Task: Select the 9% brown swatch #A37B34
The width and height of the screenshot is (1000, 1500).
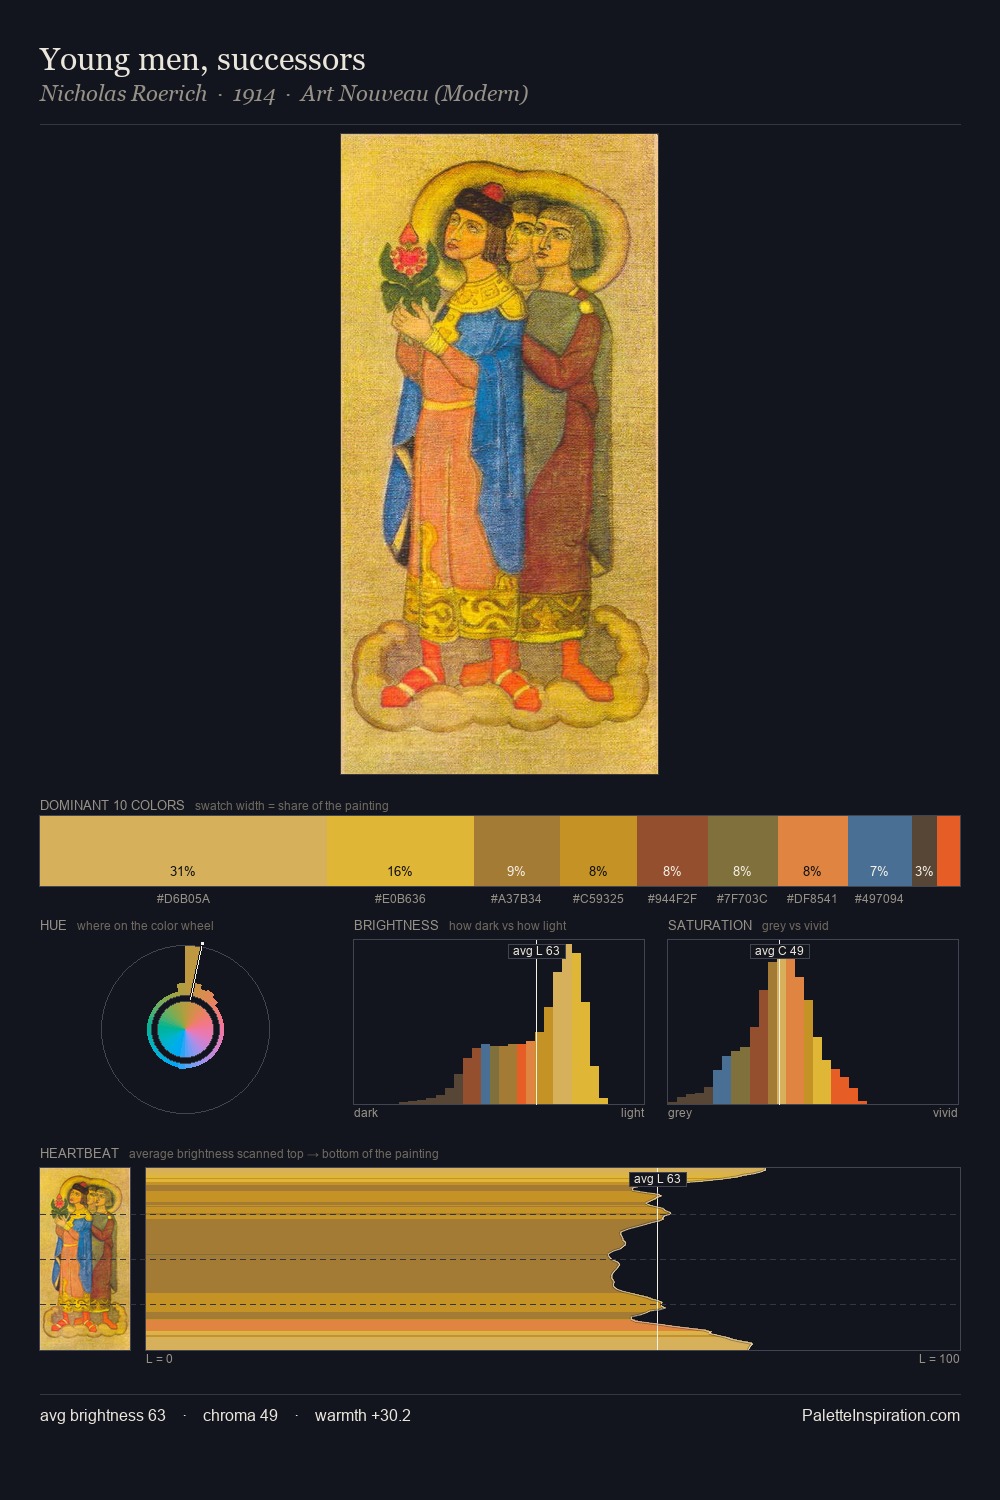Action: (517, 851)
